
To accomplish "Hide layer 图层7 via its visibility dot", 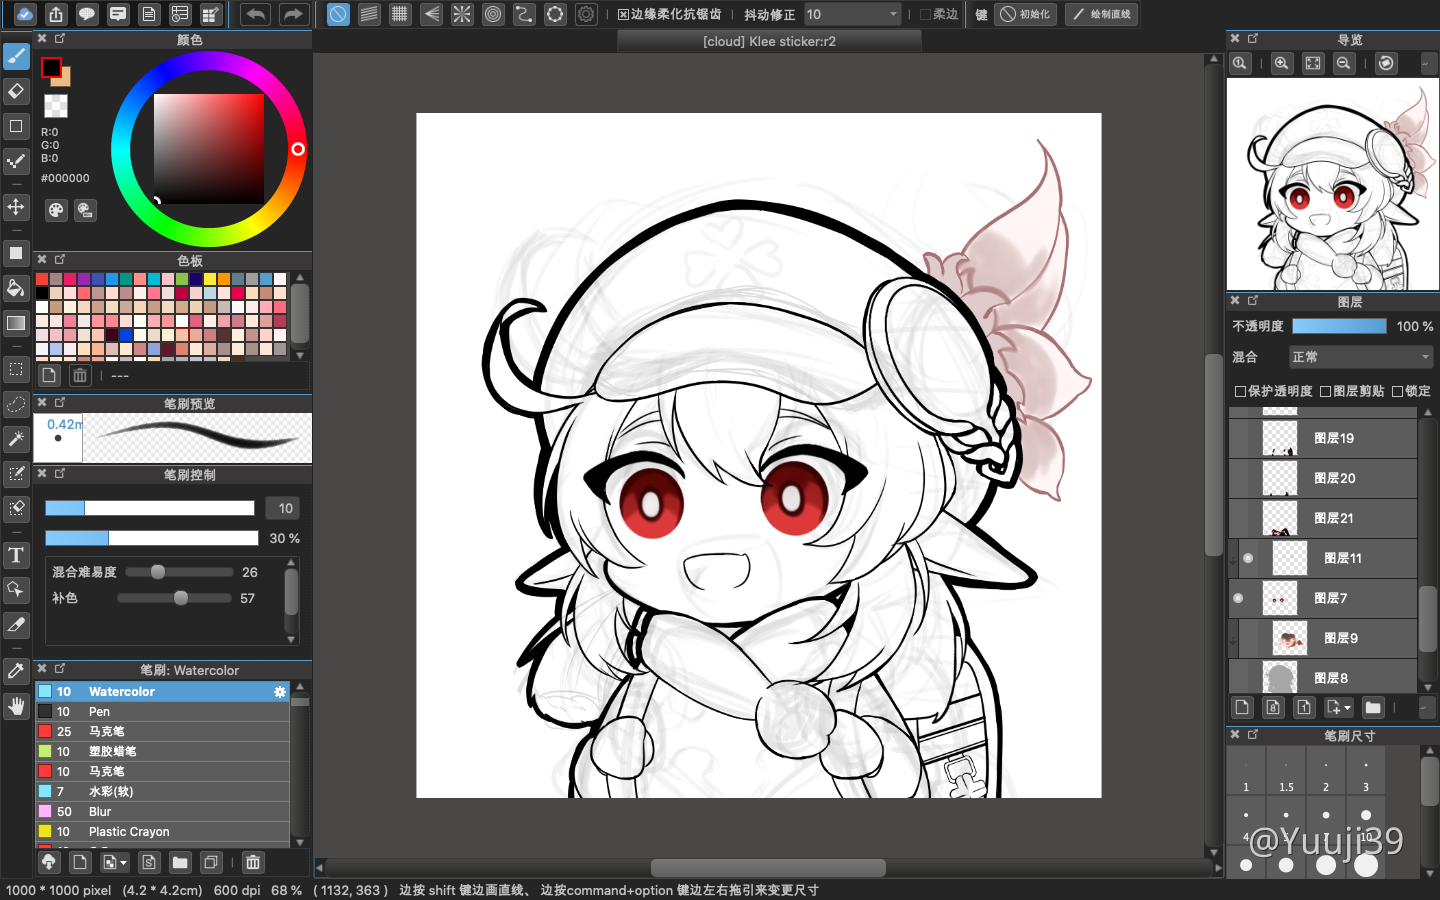I will [1239, 598].
